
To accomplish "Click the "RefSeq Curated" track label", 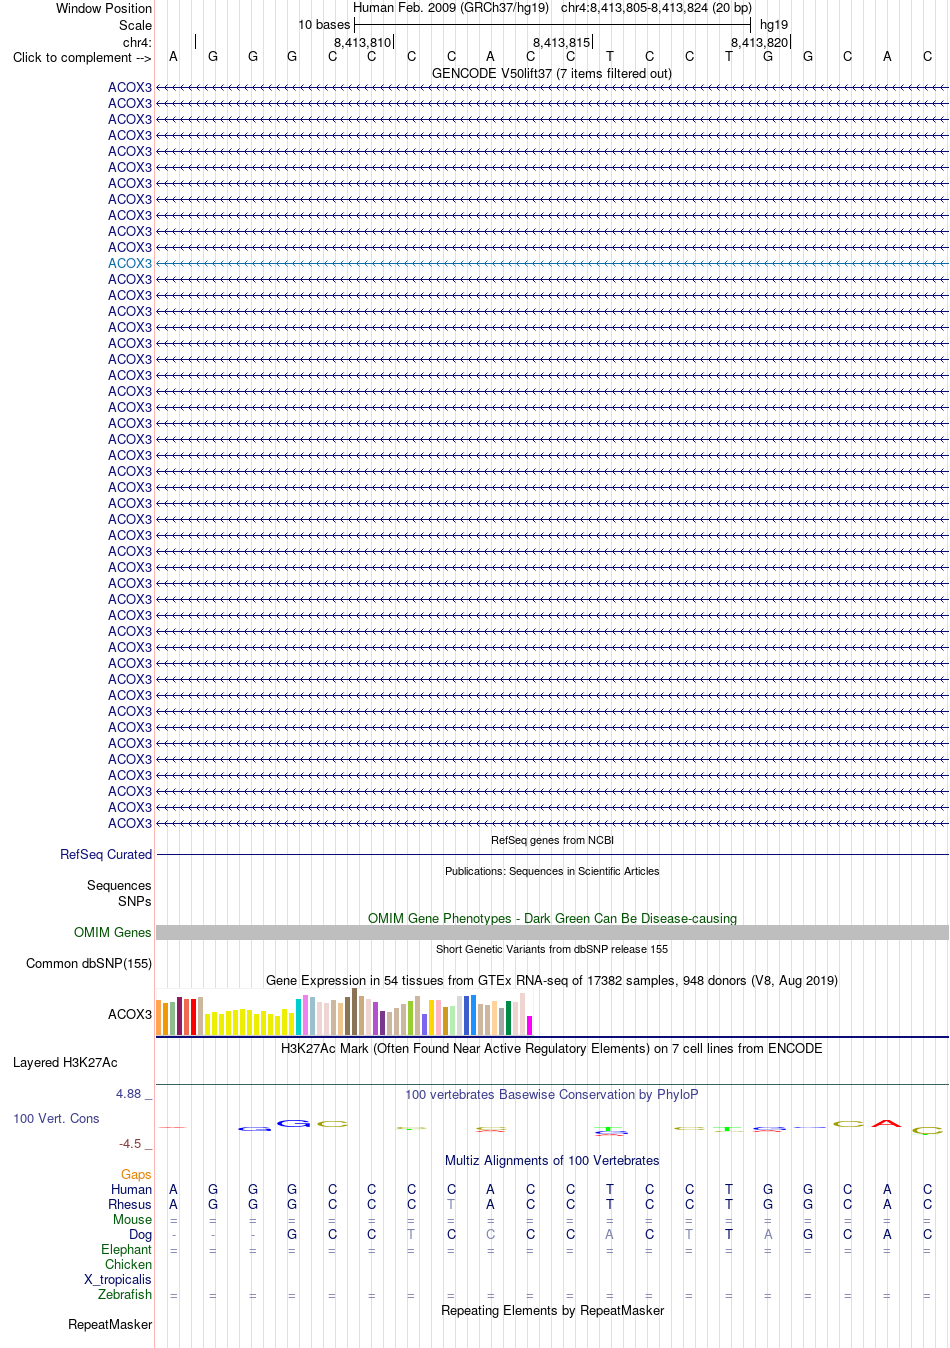I will pos(106,854).
